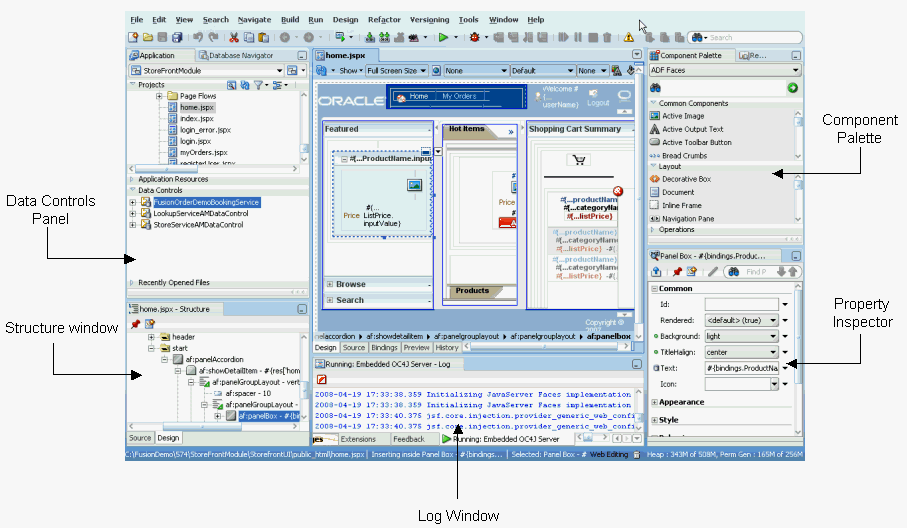
Task: Click the Save All toolbar icon
Action: point(177,38)
